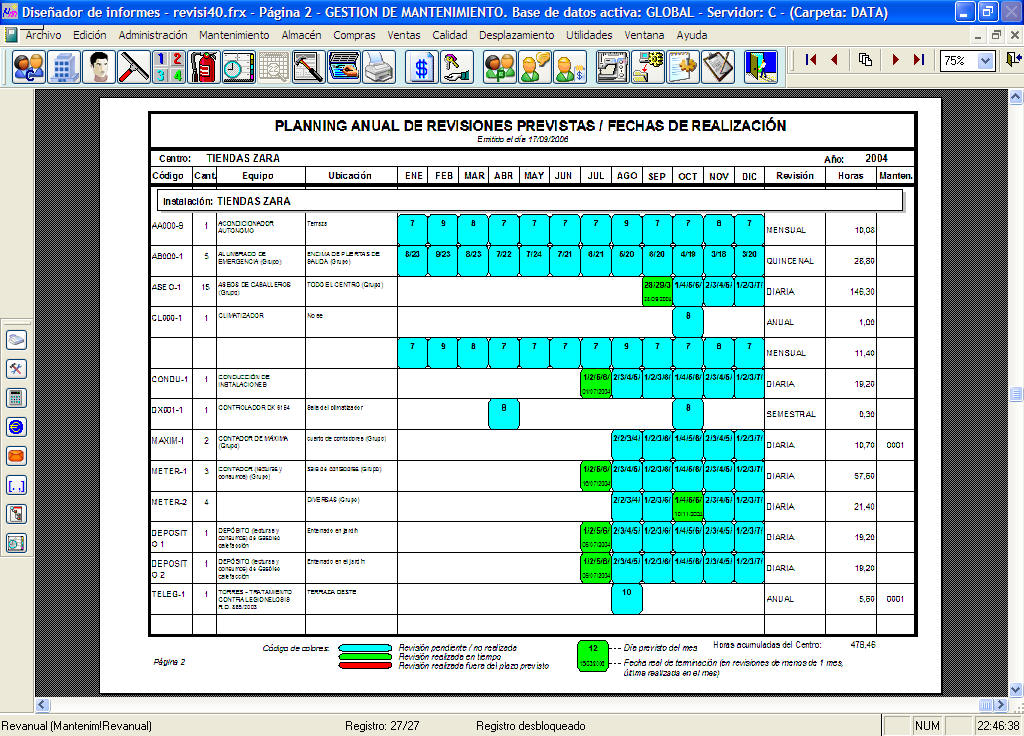Click the printer toolbar icon

click(379, 67)
